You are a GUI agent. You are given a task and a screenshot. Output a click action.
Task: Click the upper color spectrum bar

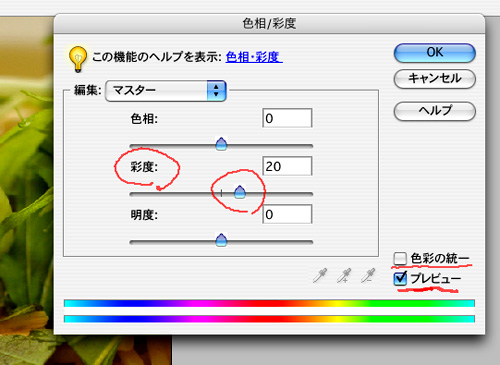coord(269,303)
